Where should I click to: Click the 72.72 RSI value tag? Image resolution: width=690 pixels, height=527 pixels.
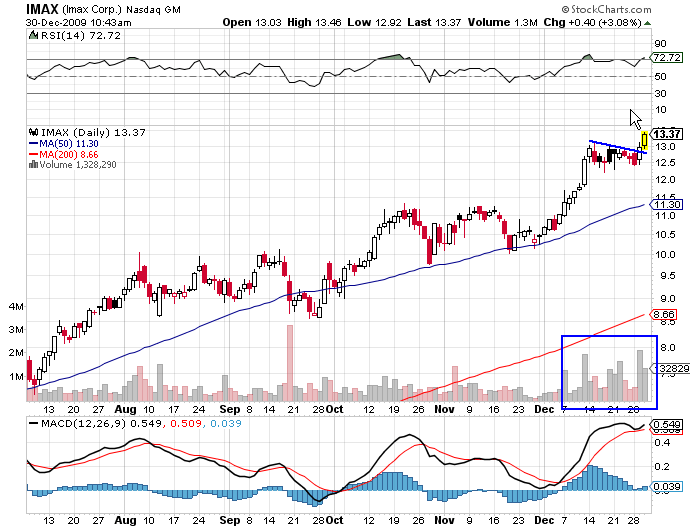pyautogui.click(x=666, y=59)
